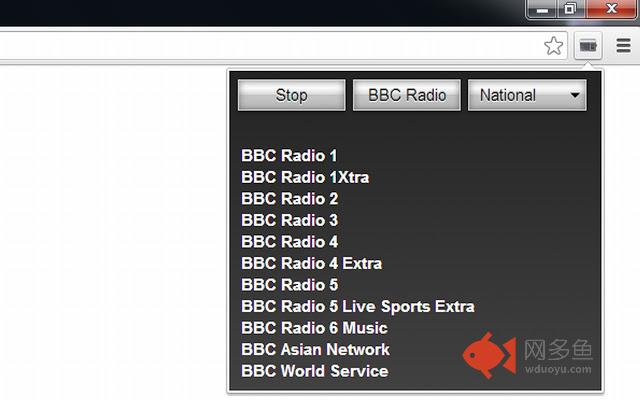Close the browser window
640x400 pixels.
(x=611, y=9)
